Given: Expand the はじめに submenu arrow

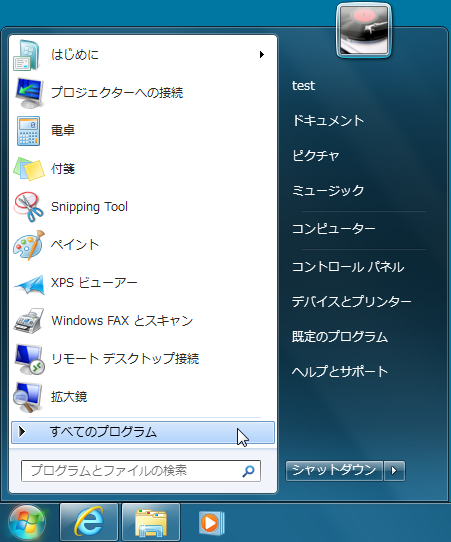Looking at the screenshot, I should [x=262, y=55].
